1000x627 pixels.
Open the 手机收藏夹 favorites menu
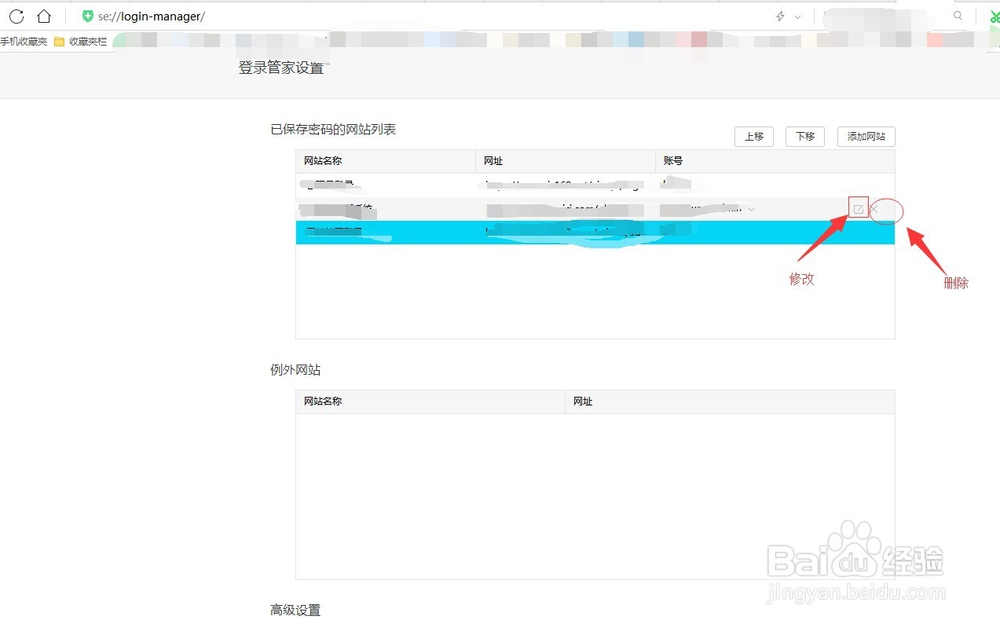22,41
